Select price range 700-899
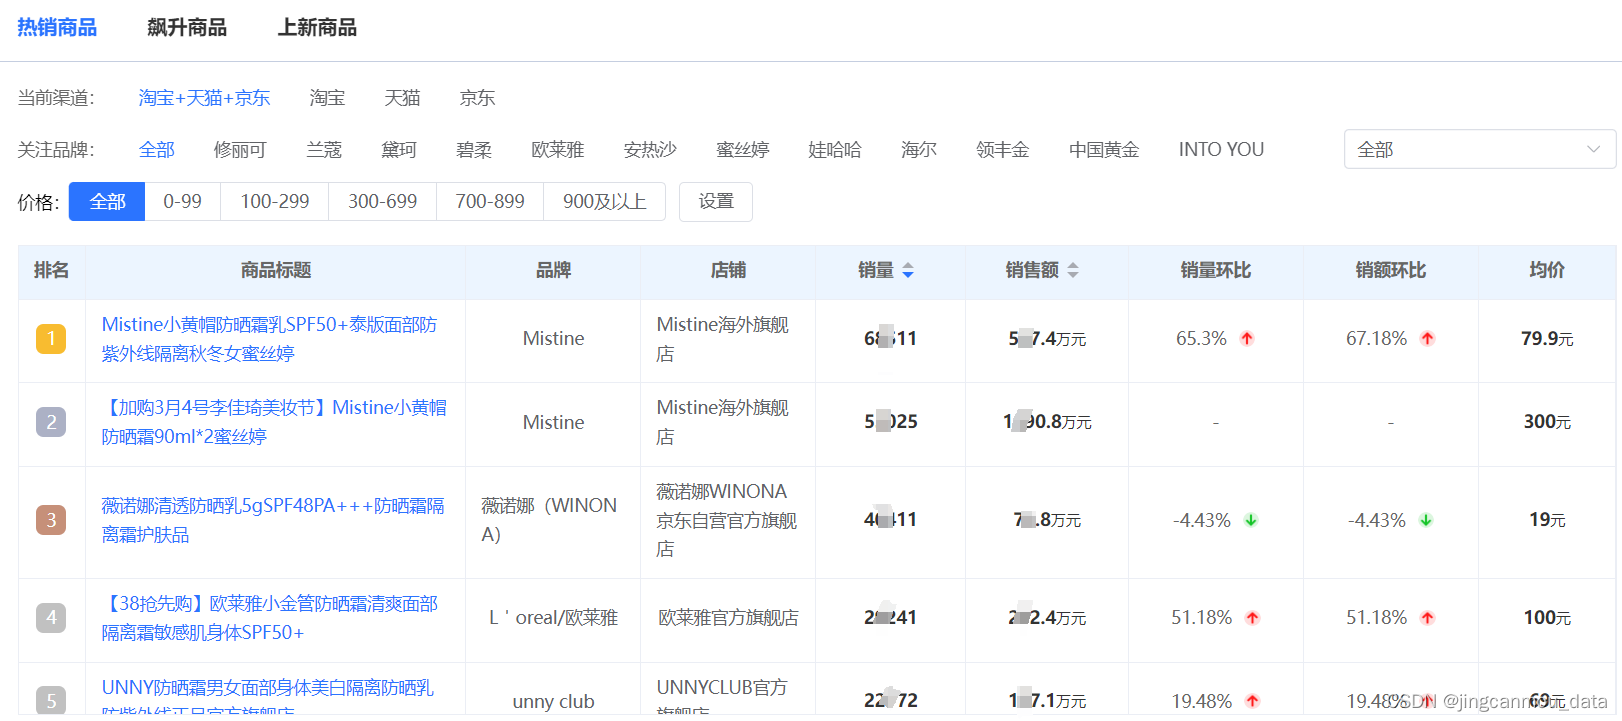The width and height of the screenshot is (1622, 721). [x=490, y=202]
